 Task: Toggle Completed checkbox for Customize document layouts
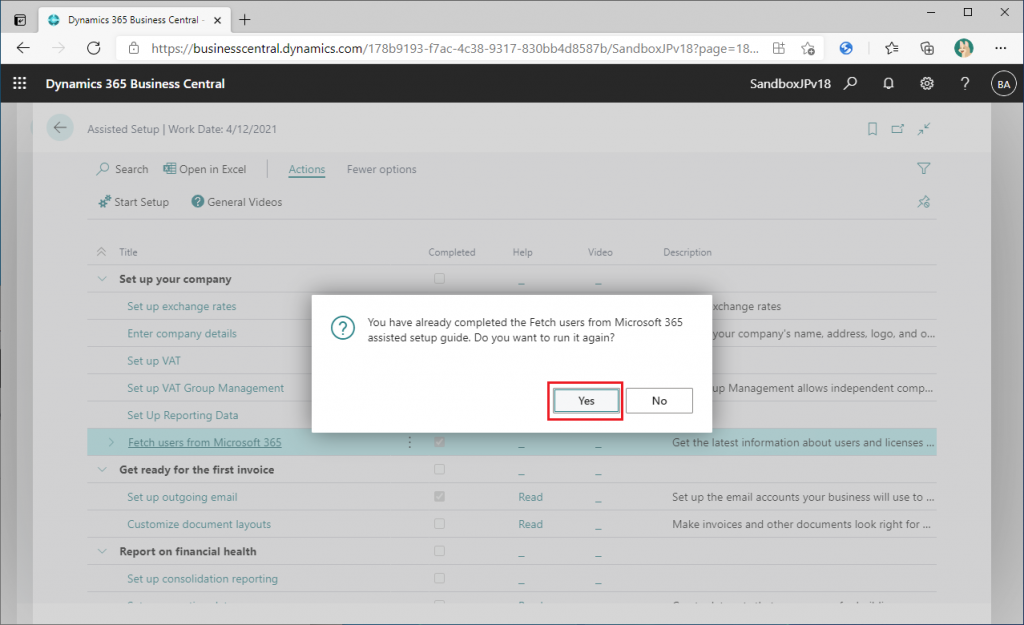pos(440,524)
